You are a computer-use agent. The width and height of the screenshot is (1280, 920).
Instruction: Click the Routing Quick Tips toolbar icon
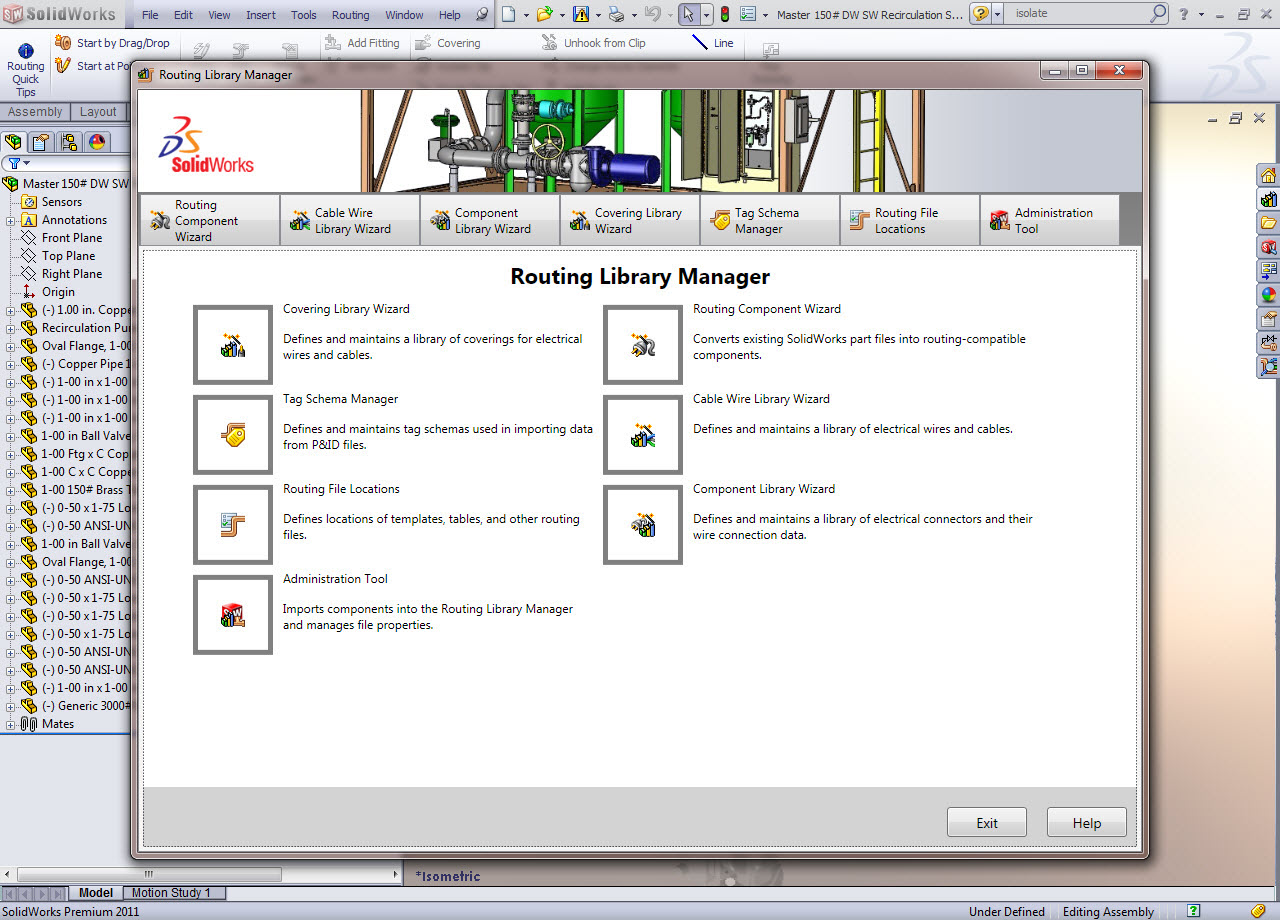click(26, 67)
